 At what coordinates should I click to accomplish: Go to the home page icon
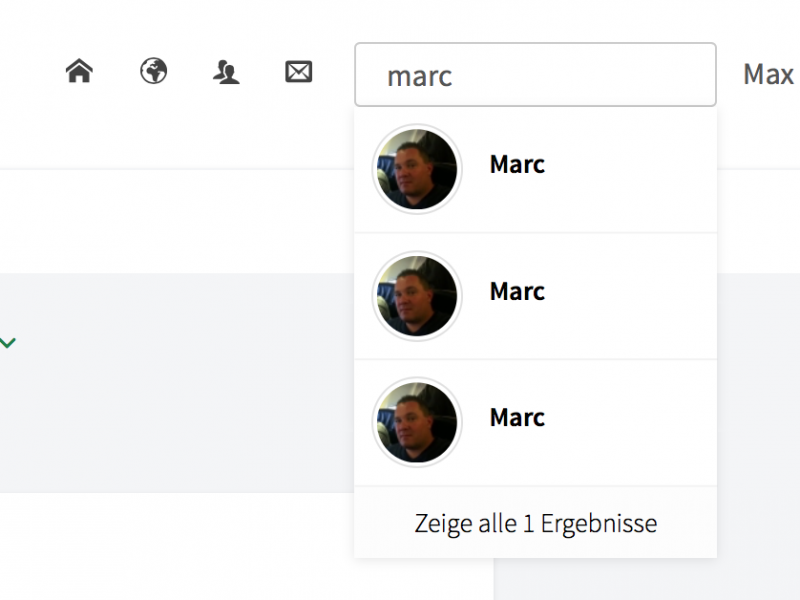coord(79,71)
